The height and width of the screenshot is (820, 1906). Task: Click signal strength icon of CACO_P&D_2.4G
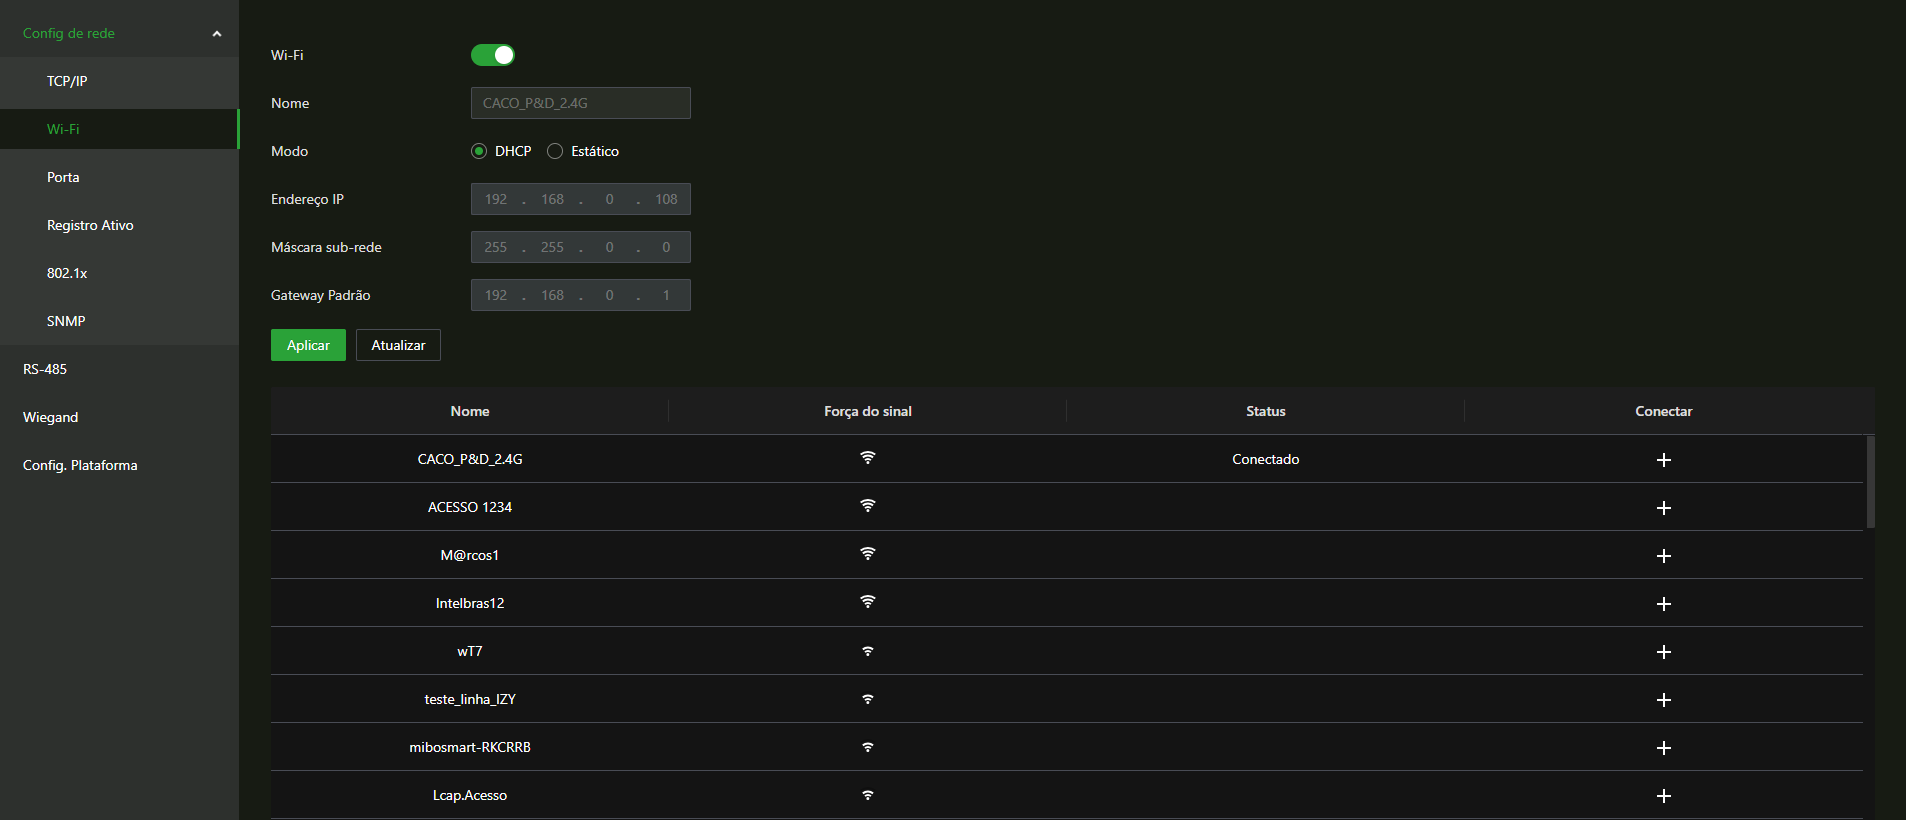pyautogui.click(x=867, y=458)
